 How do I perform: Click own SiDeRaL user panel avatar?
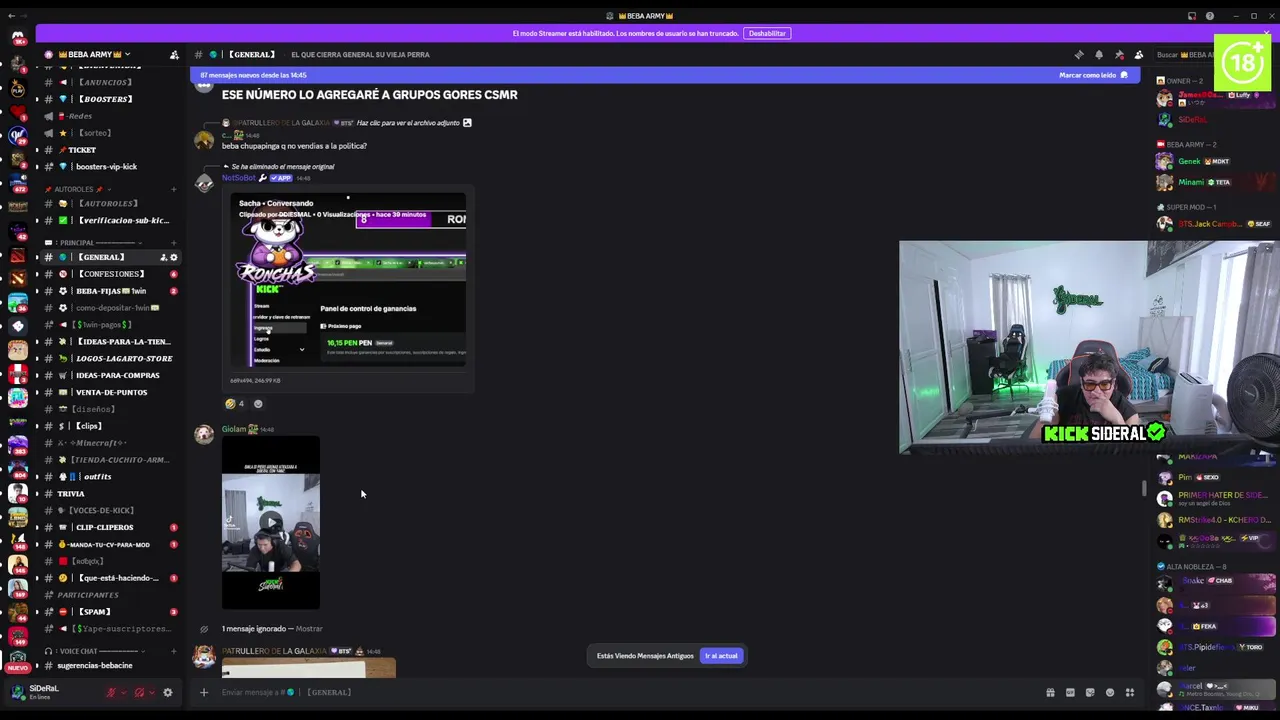(18, 691)
